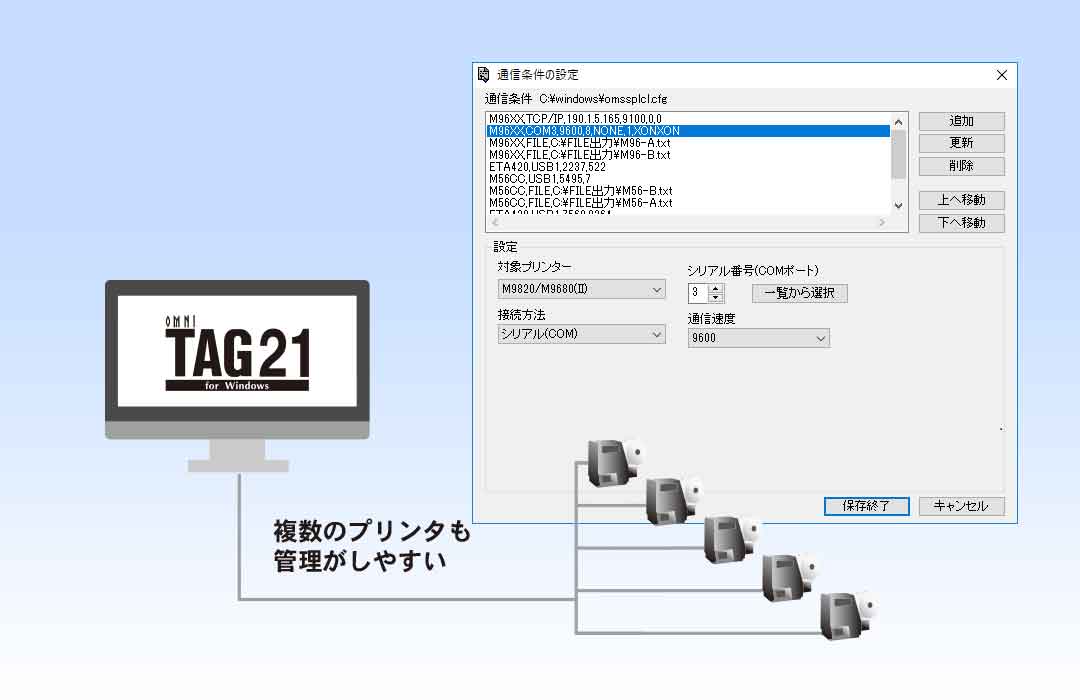Select the M96XX FILE M96-B.txt list row
Viewport: 1080px width, 700px height.
tap(688, 155)
